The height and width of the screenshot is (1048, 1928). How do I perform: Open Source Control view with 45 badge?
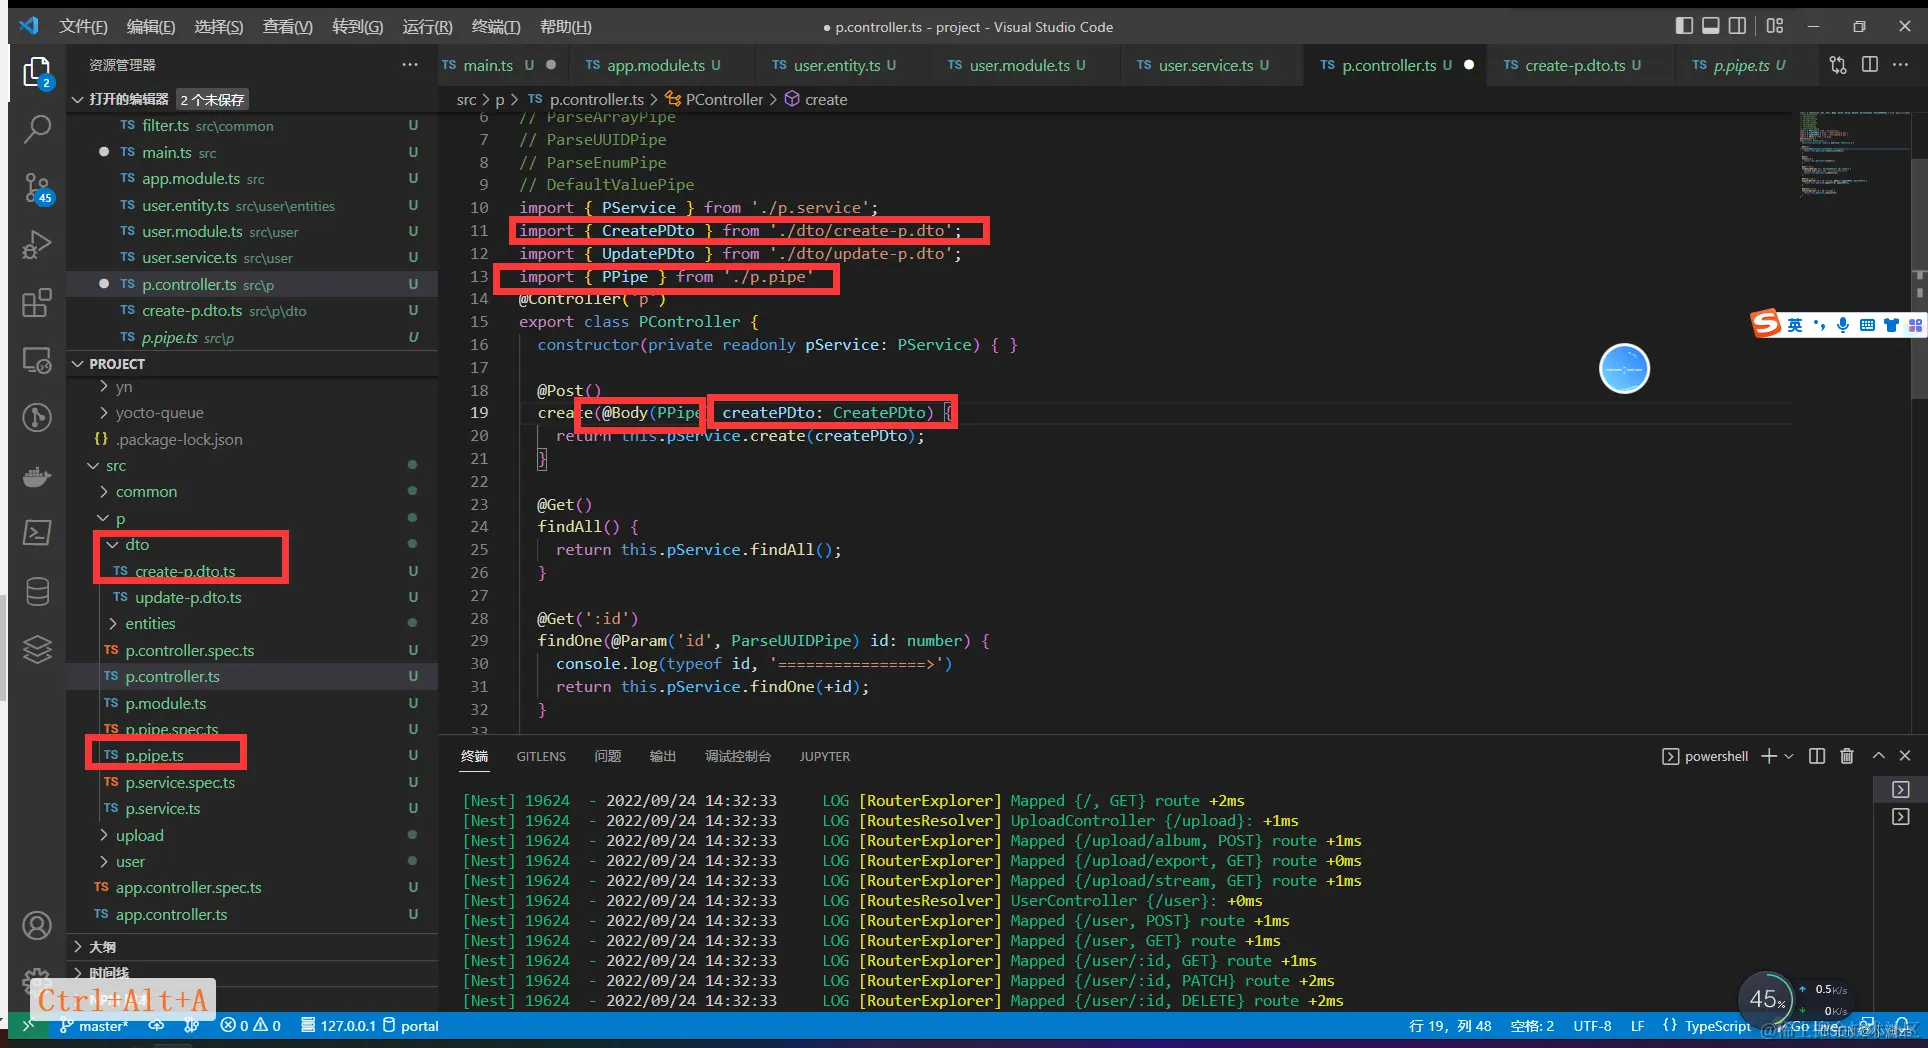(37, 187)
